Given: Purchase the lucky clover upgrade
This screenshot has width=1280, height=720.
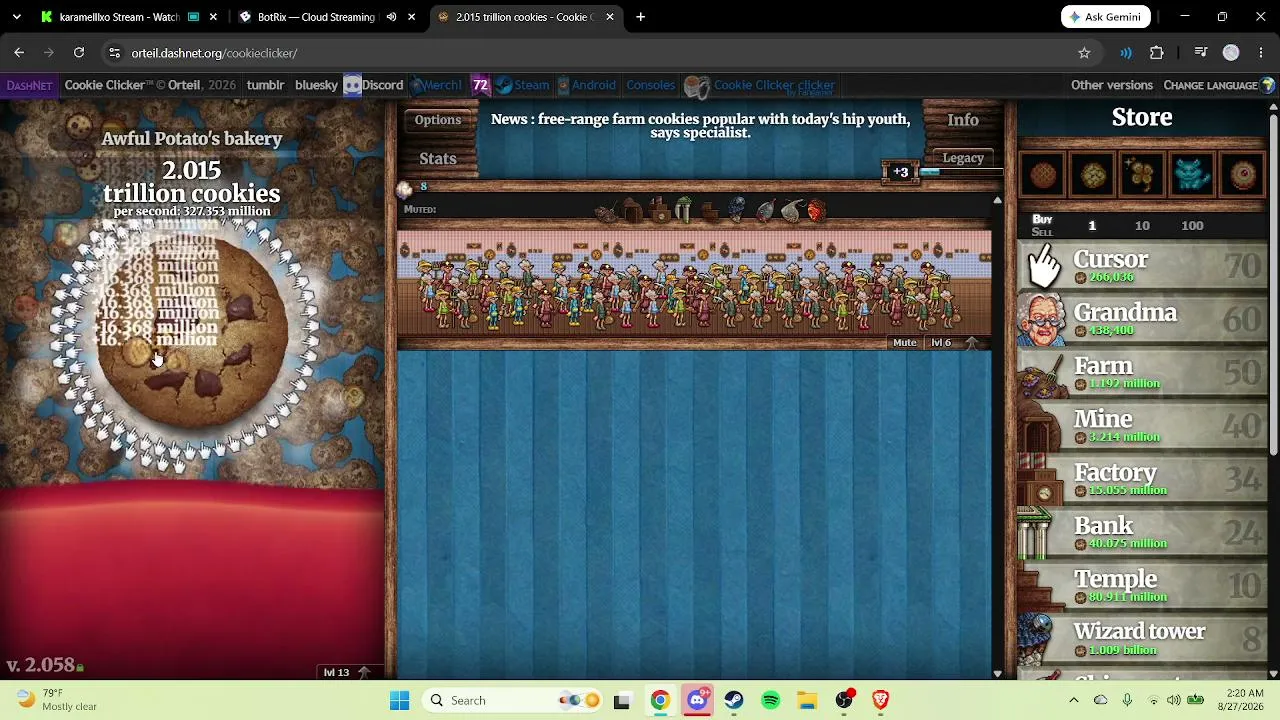Looking at the screenshot, I should [1143, 175].
